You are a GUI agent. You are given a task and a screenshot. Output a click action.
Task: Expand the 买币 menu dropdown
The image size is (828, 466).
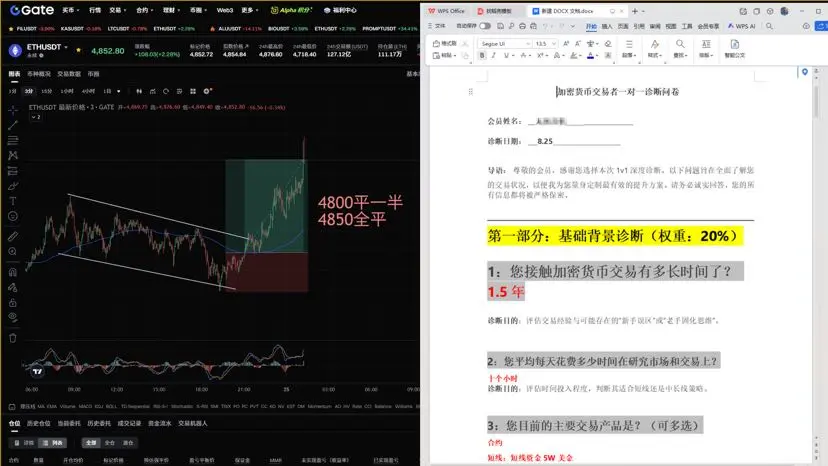(x=78, y=10)
